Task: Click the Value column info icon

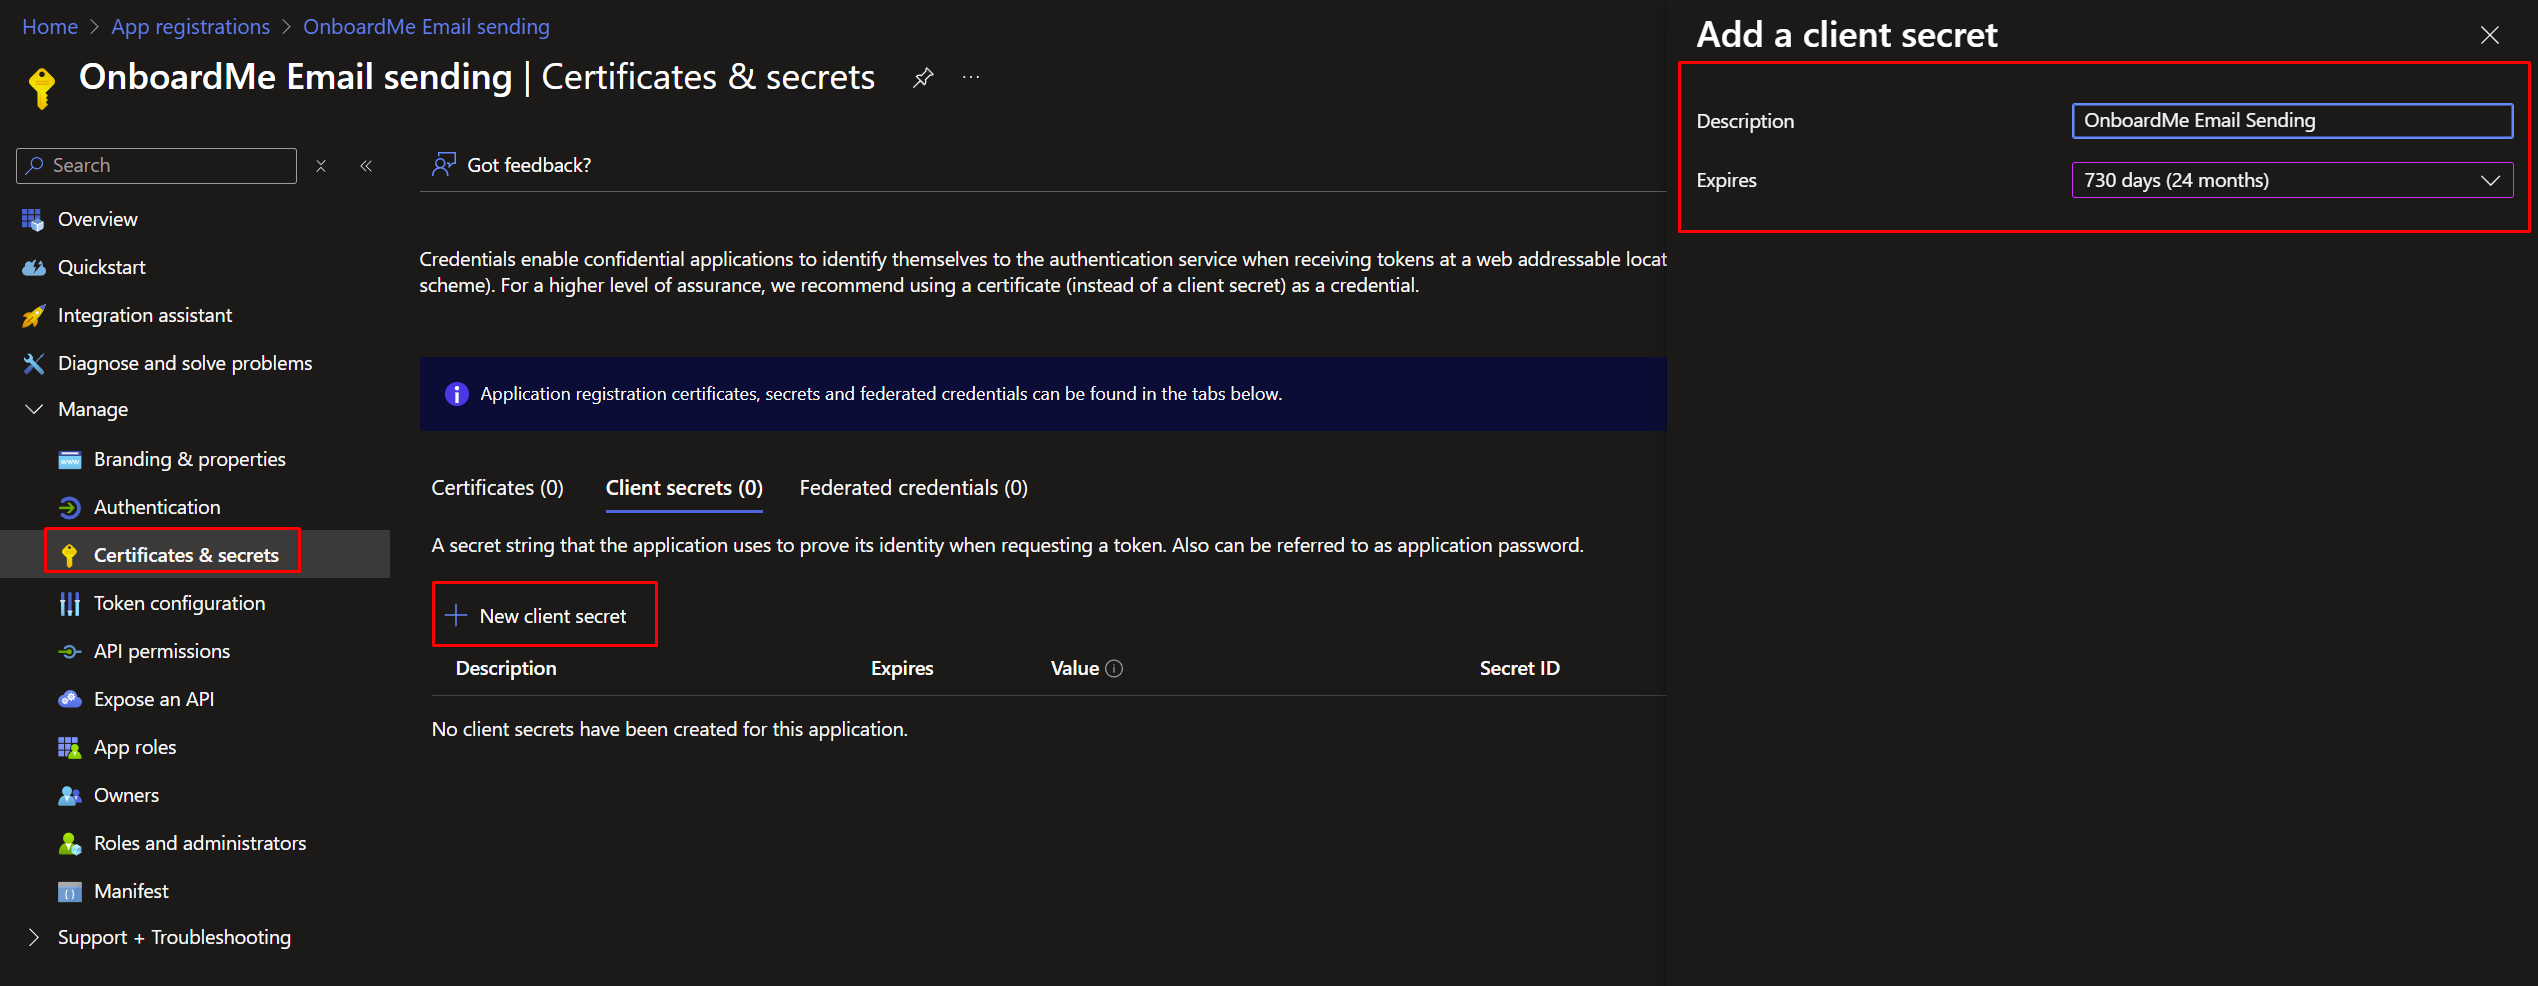Action: coord(1114,669)
